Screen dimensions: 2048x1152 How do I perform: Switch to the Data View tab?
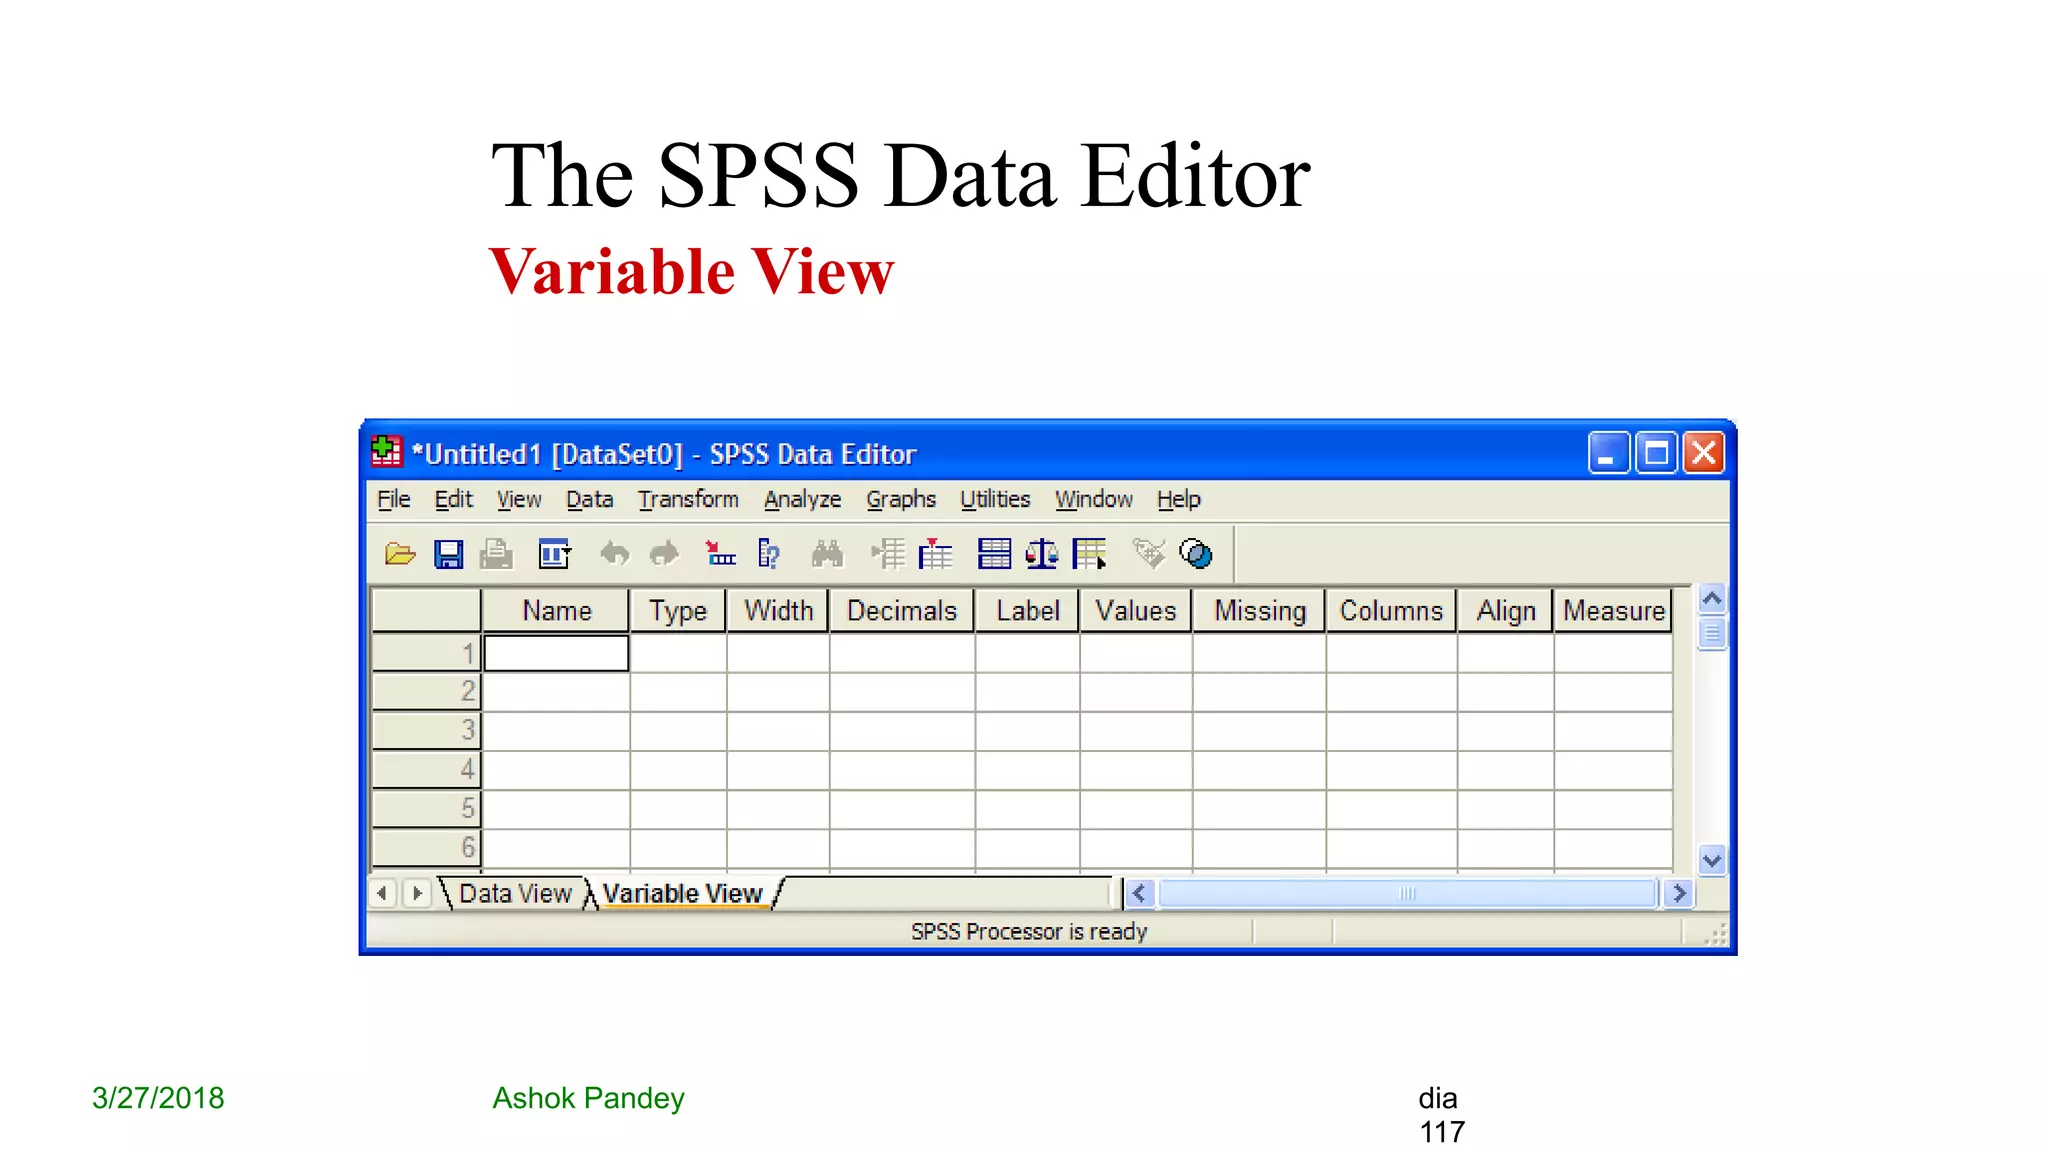click(514, 894)
